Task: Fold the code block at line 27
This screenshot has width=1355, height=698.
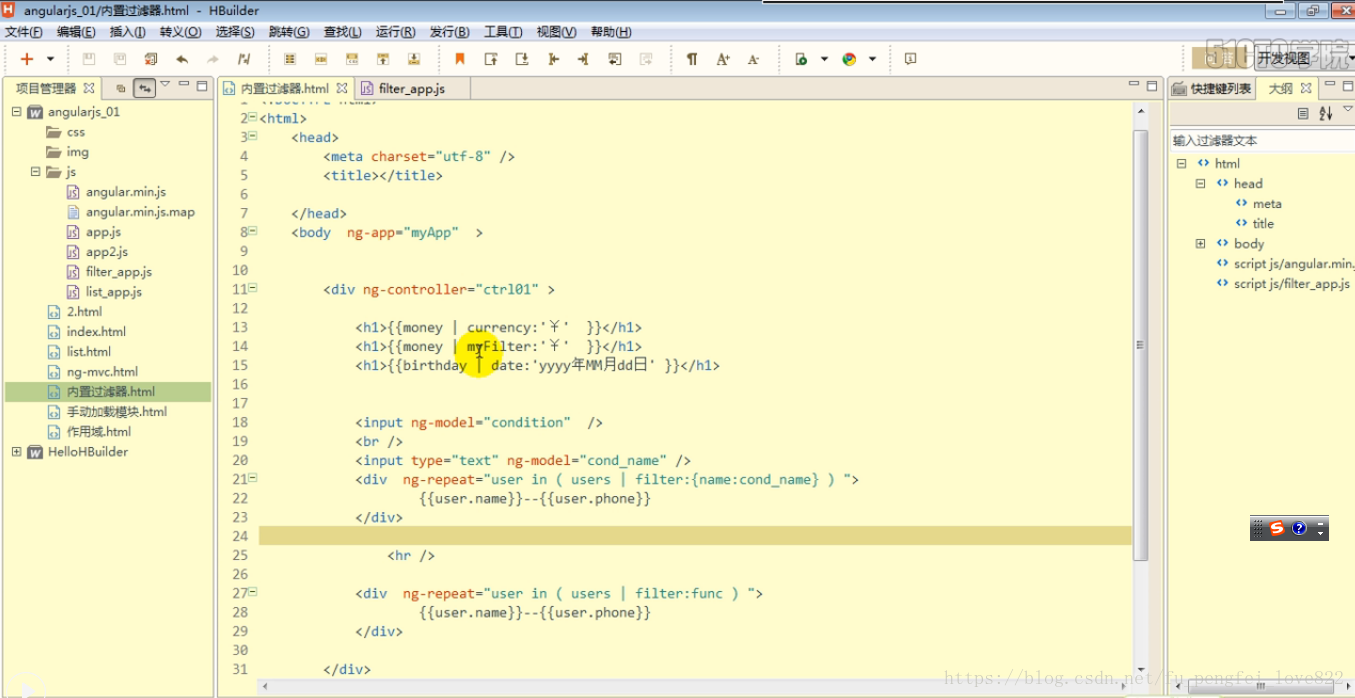Action: 252,592
